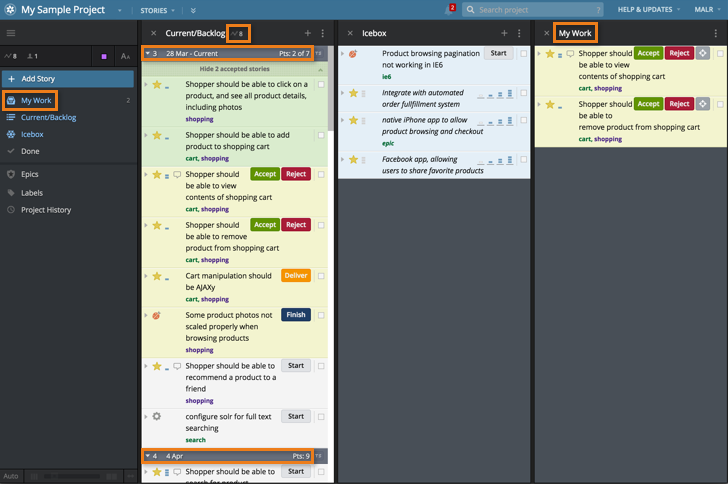Click the purple color square in sidebar

(x=104, y=56)
